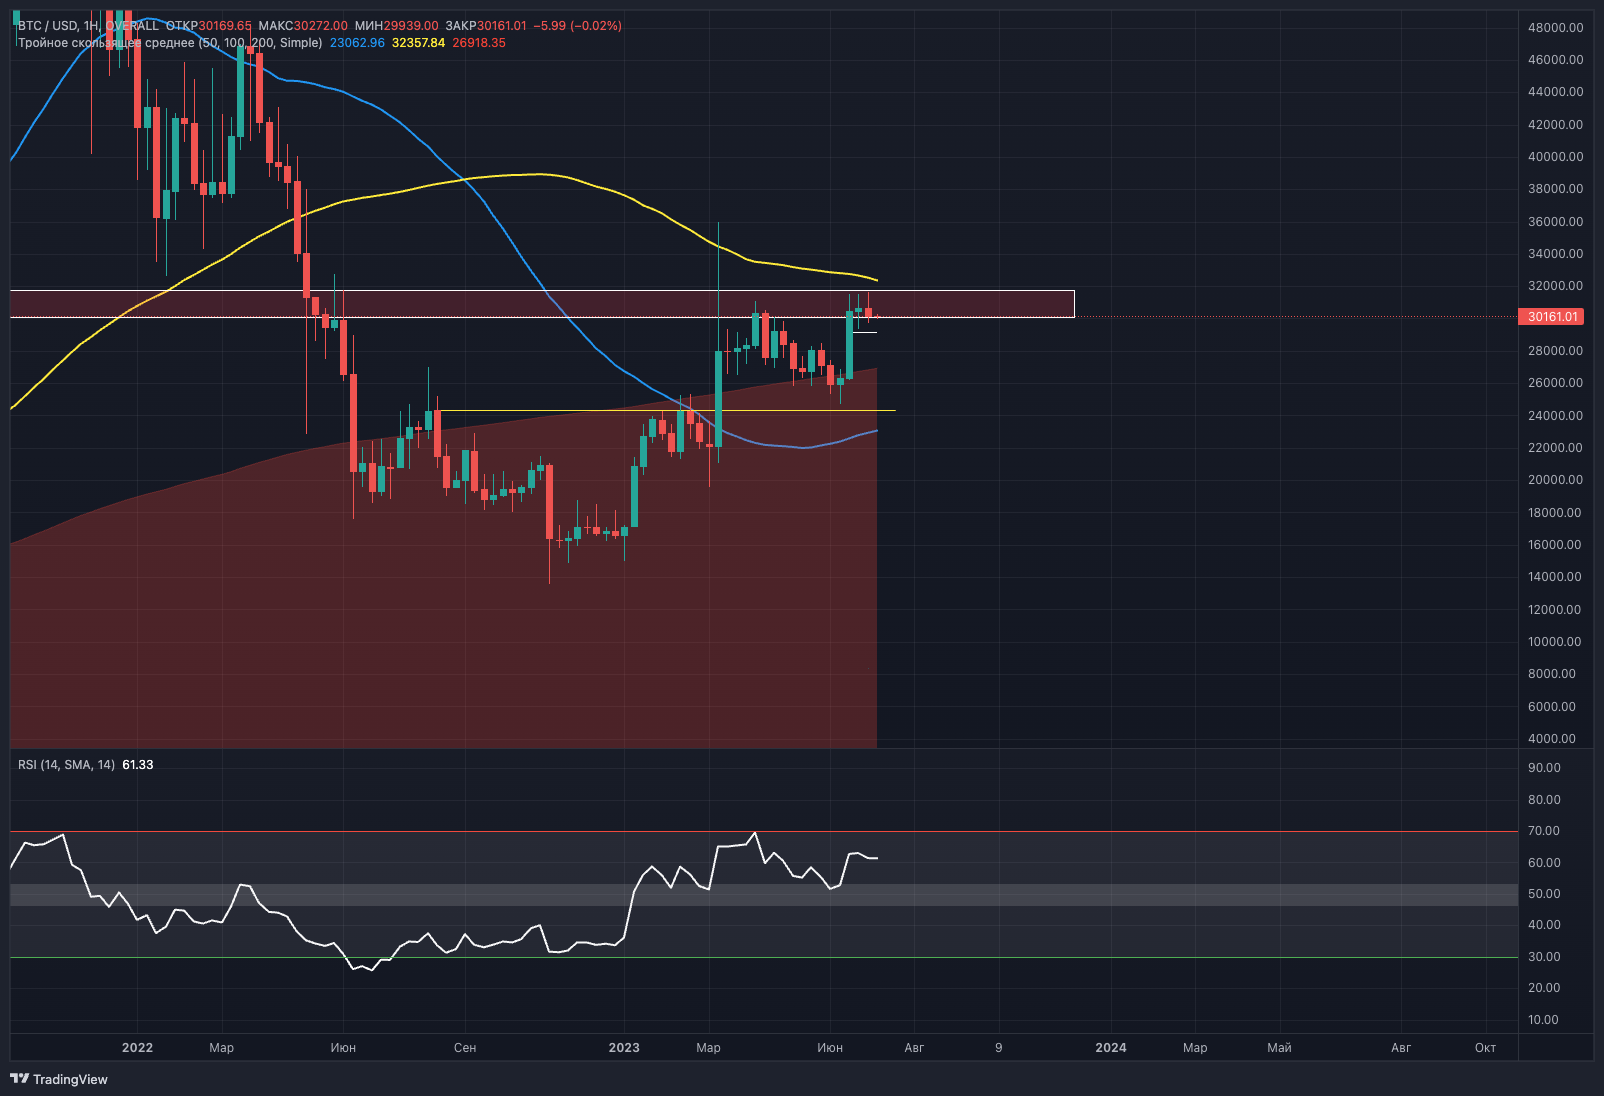Click the 2022 label on time axis

pos(137,1047)
